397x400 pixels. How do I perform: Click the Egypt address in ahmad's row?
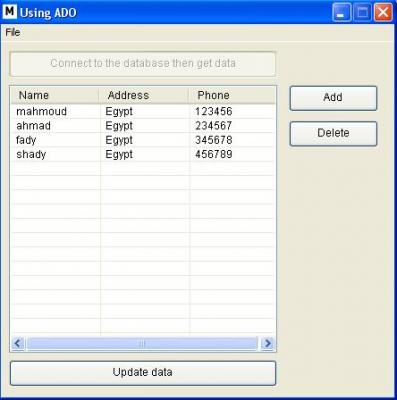(119, 126)
